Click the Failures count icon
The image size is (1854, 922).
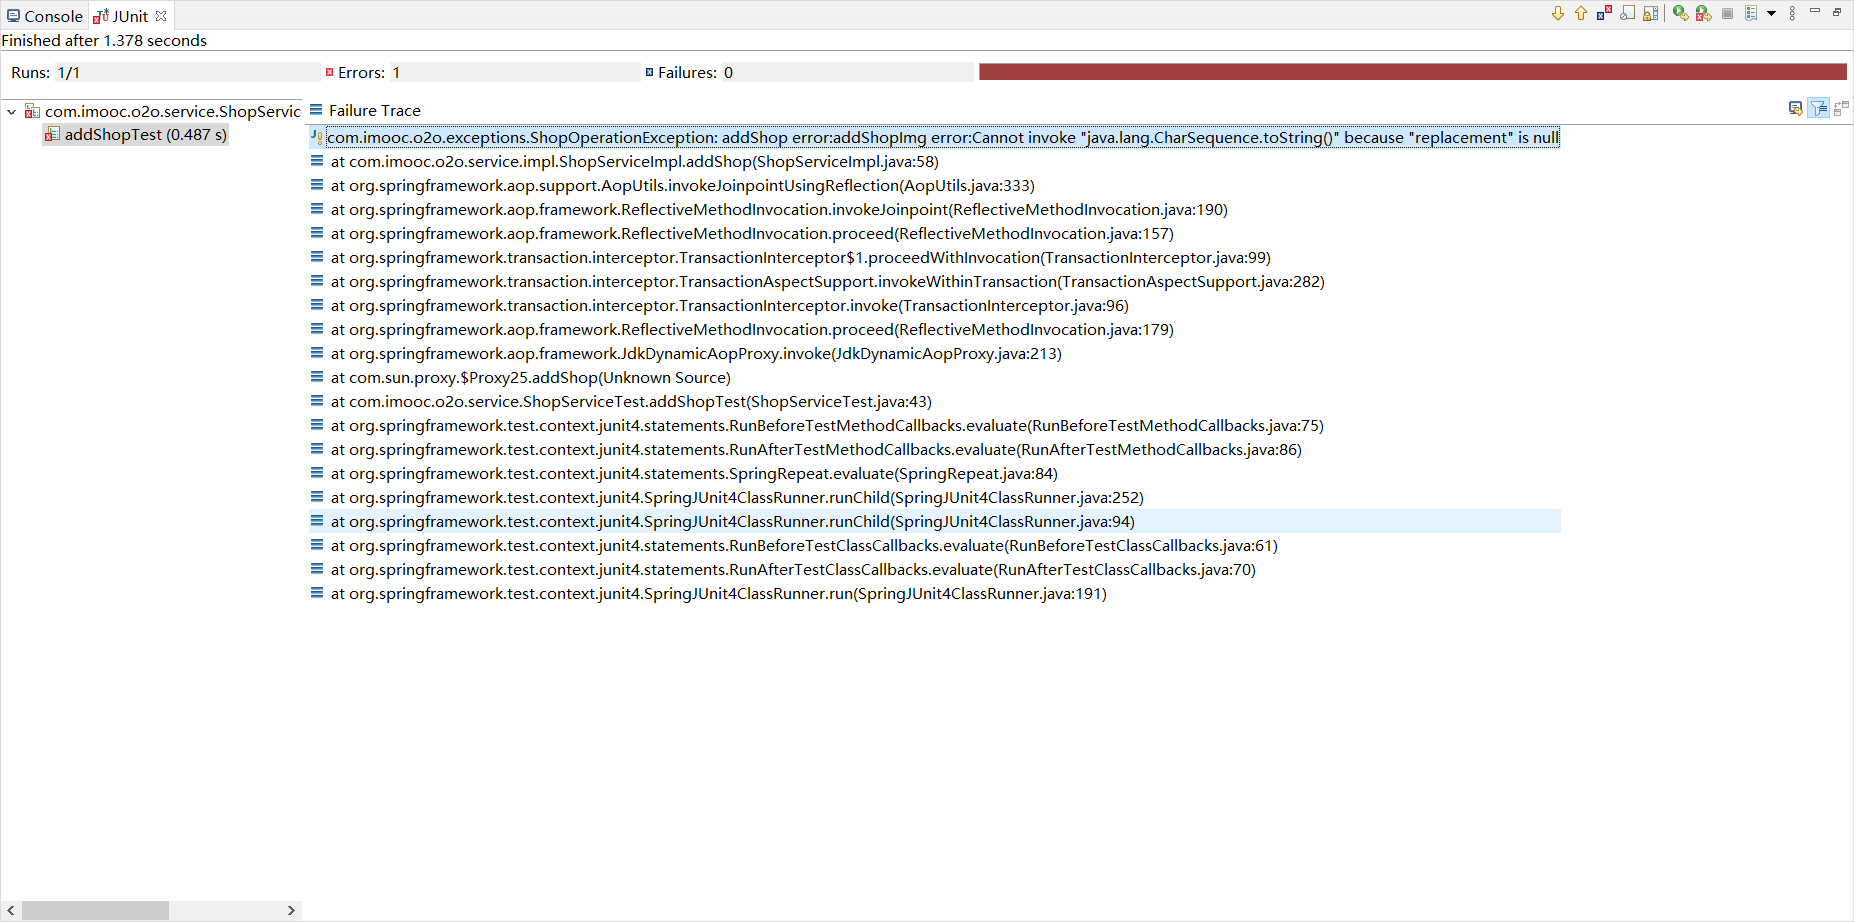tap(649, 72)
